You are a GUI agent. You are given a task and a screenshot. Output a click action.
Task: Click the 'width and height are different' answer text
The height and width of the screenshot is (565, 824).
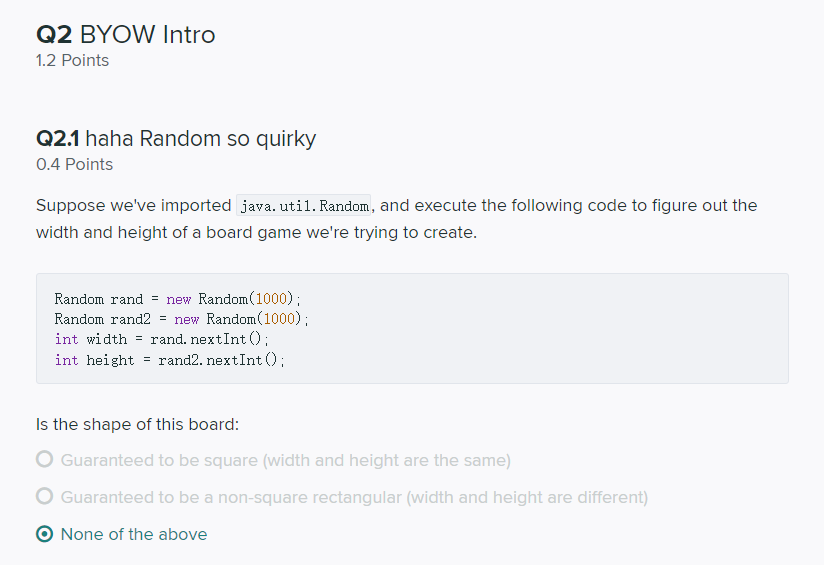526,497
